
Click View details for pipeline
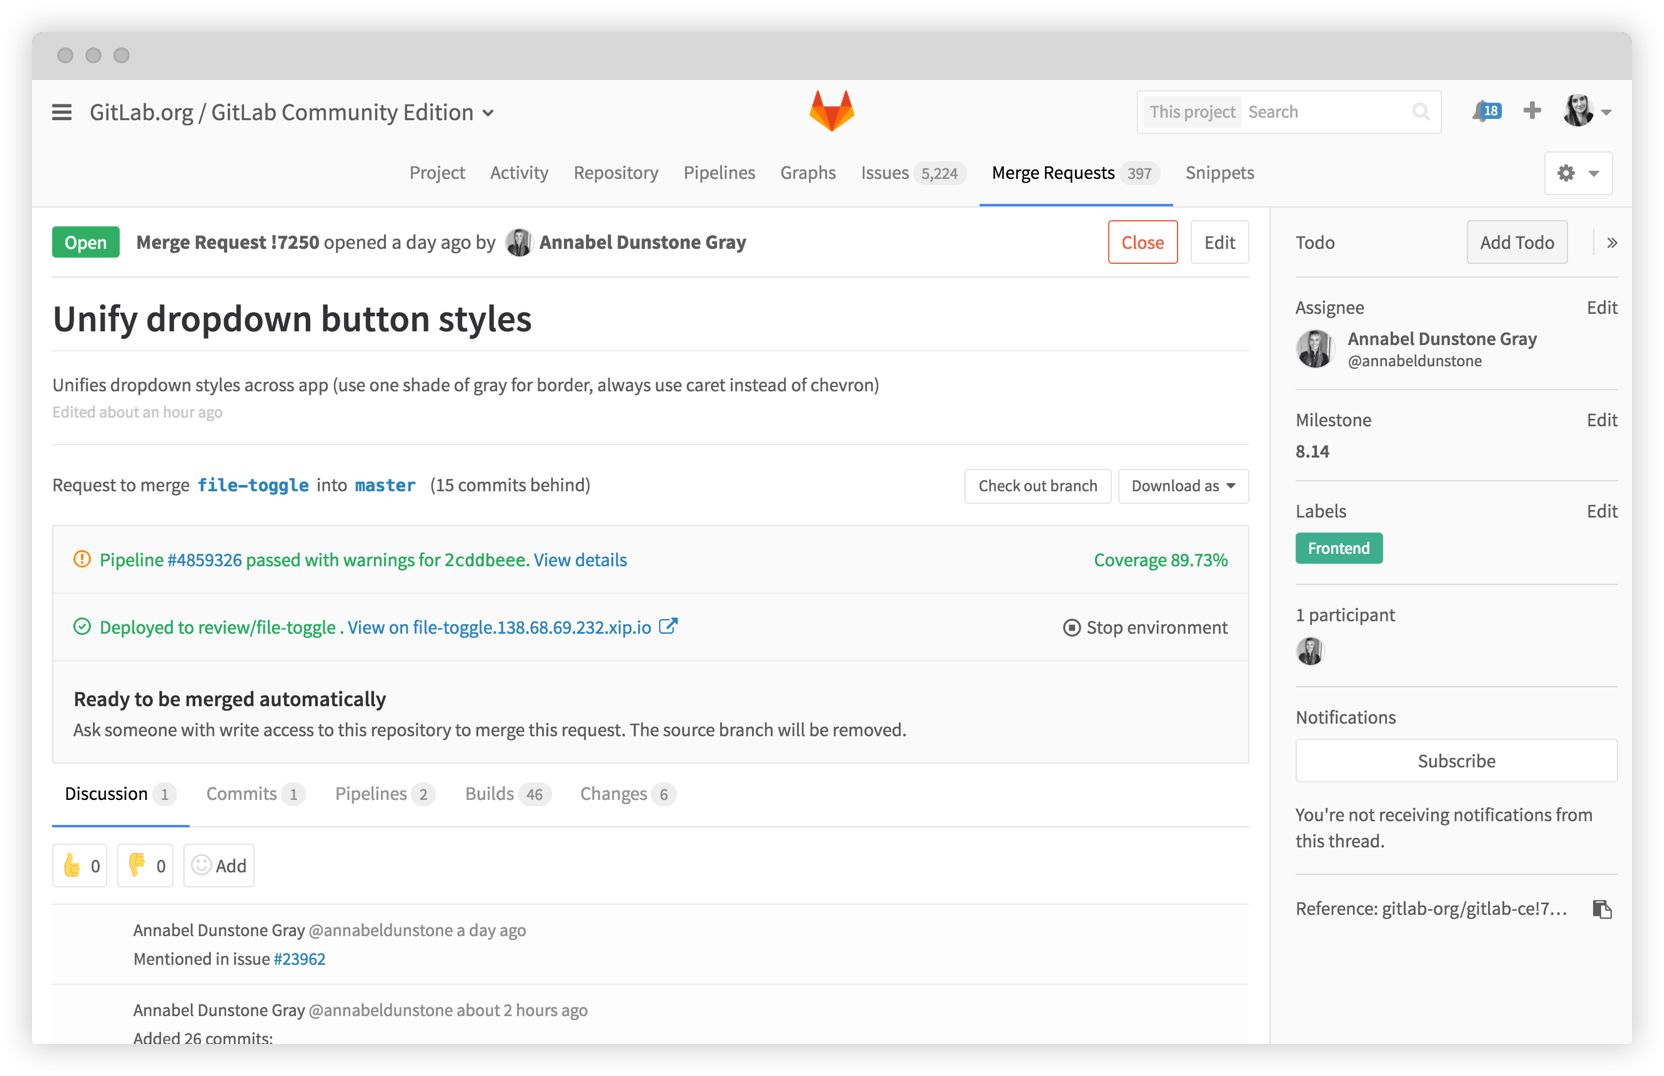tap(580, 560)
